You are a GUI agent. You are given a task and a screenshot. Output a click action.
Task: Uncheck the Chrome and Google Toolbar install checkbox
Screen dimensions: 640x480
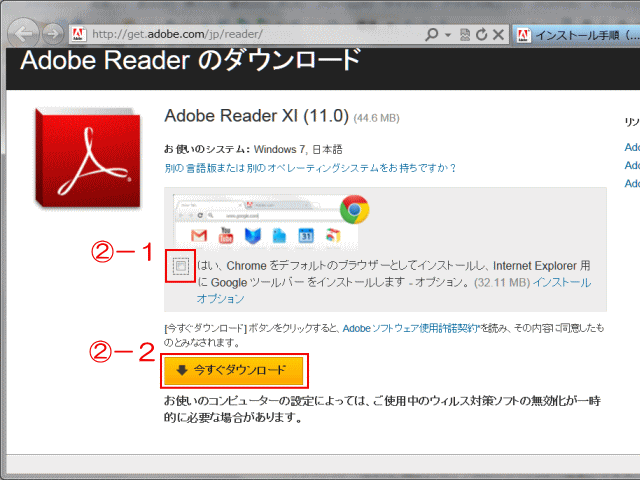pos(180,266)
